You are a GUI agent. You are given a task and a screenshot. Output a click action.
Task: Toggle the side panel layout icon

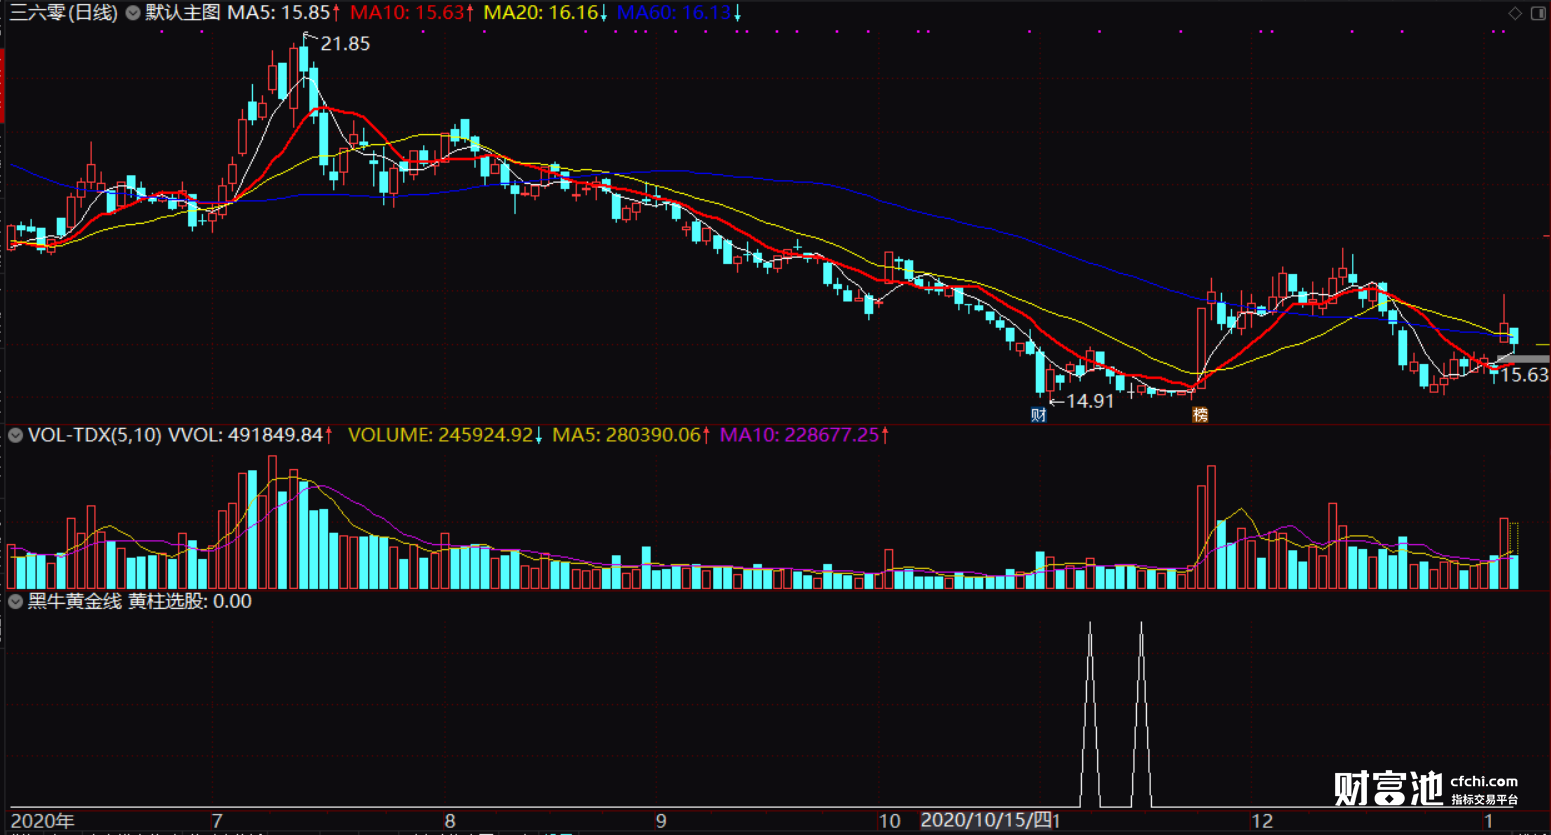(1538, 13)
